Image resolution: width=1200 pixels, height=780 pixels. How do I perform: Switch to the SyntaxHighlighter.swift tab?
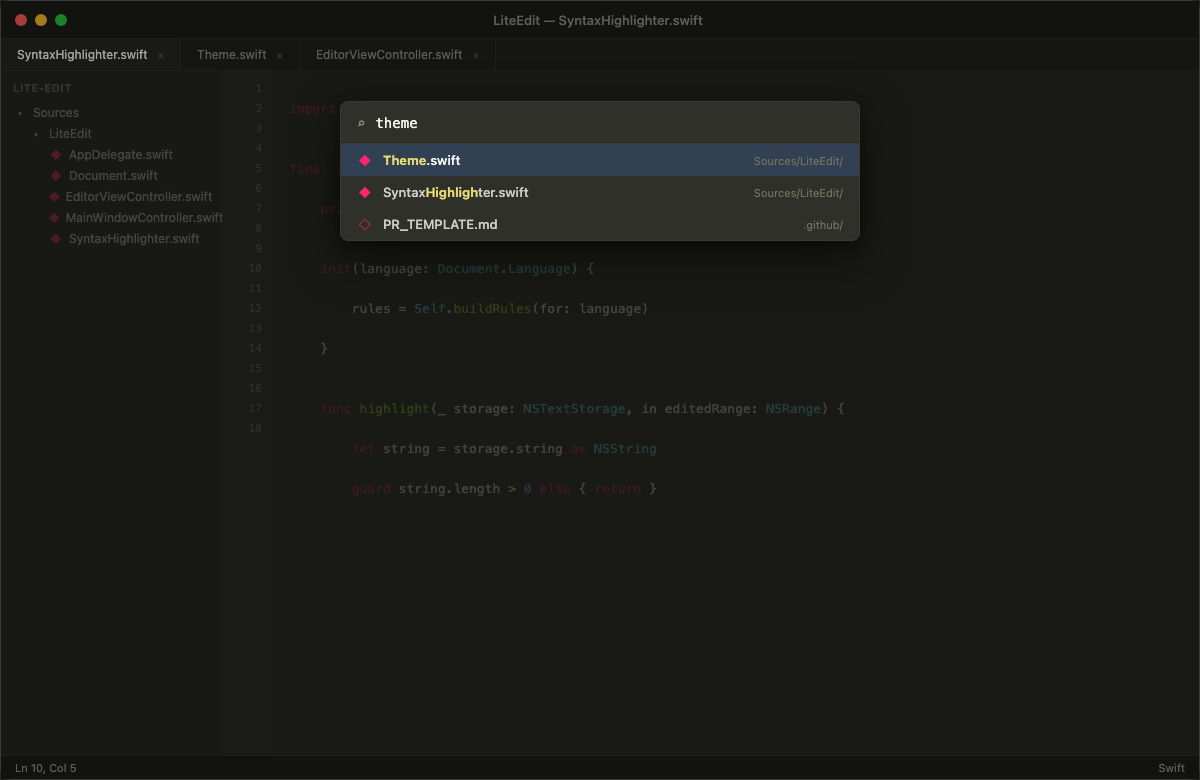pyautogui.click(x=90, y=55)
